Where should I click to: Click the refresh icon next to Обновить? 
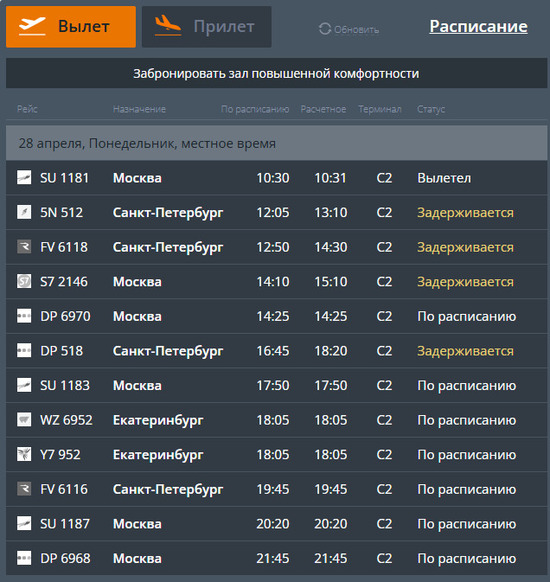pyautogui.click(x=325, y=29)
